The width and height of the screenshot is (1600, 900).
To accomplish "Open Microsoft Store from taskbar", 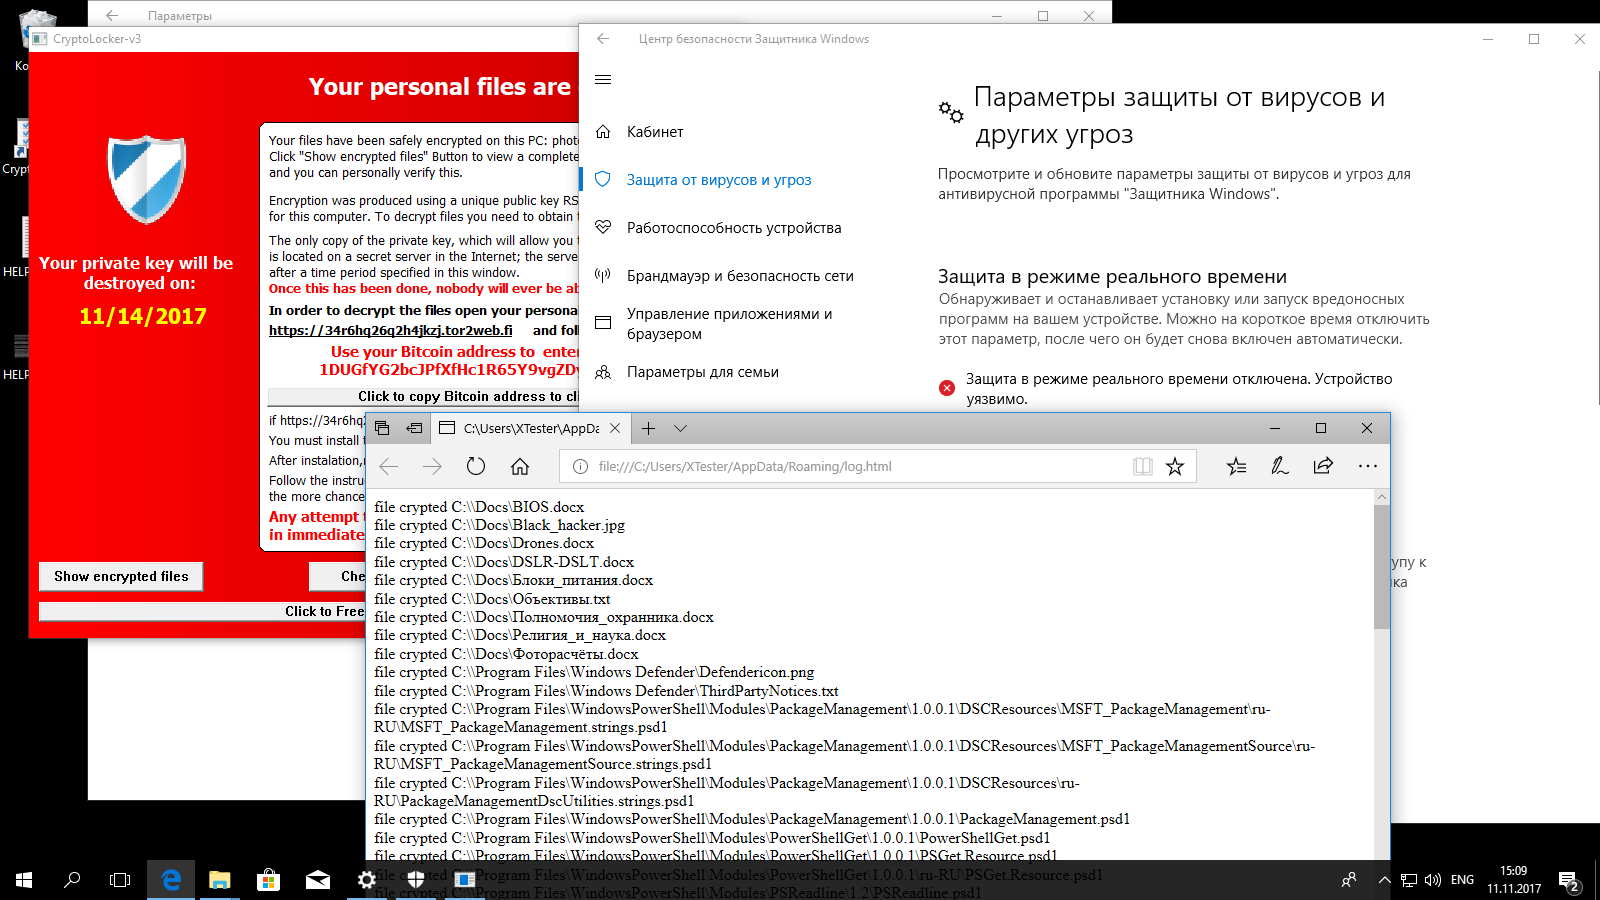I will (x=268, y=880).
